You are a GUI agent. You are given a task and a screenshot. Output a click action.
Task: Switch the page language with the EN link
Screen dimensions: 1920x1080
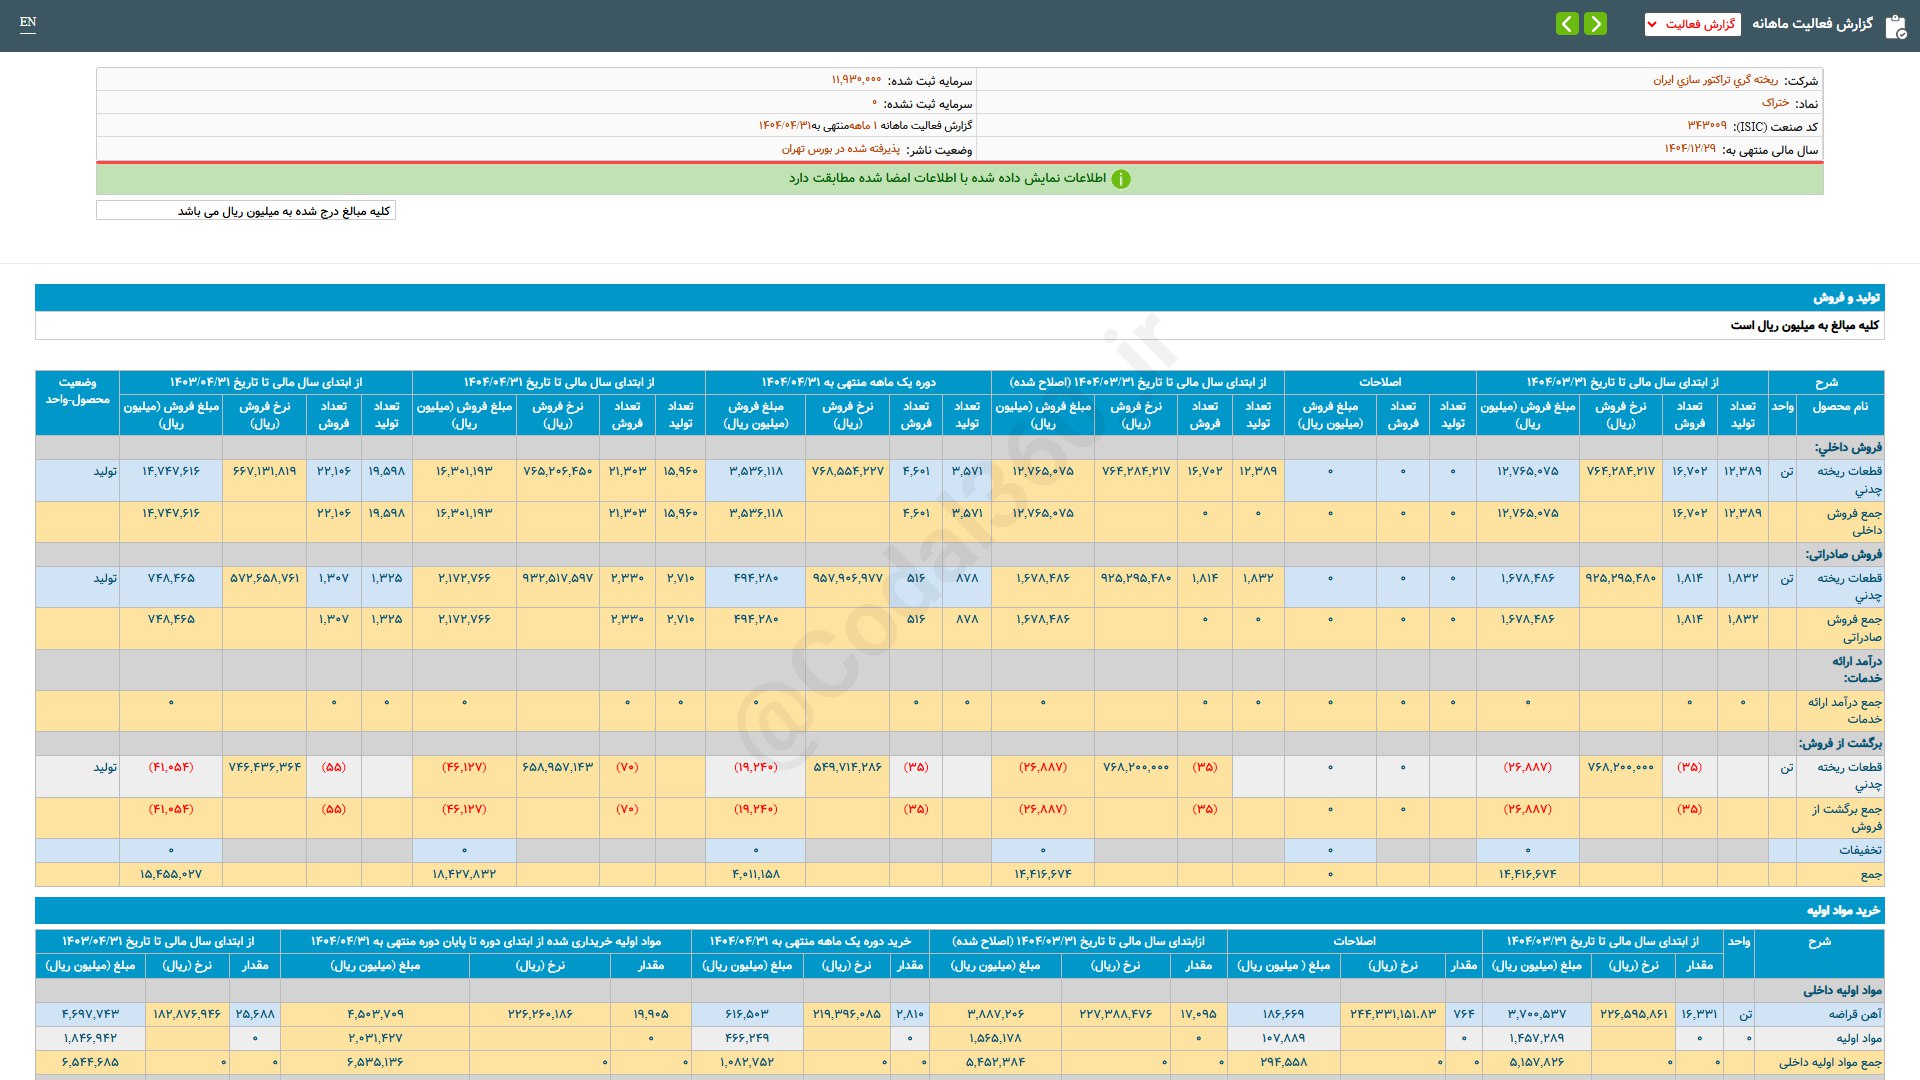[x=28, y=22]
